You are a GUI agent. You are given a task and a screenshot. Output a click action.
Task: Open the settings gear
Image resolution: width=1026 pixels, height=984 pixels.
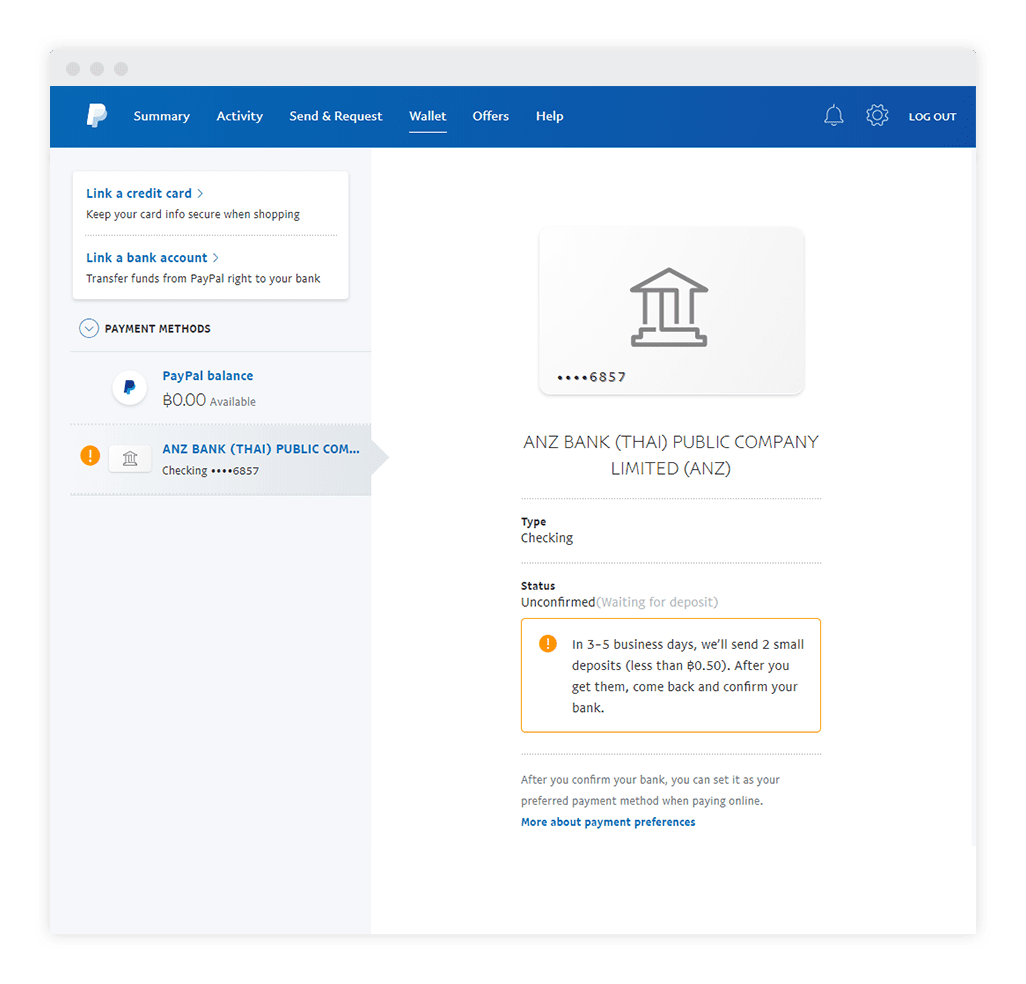coord(877,115)
